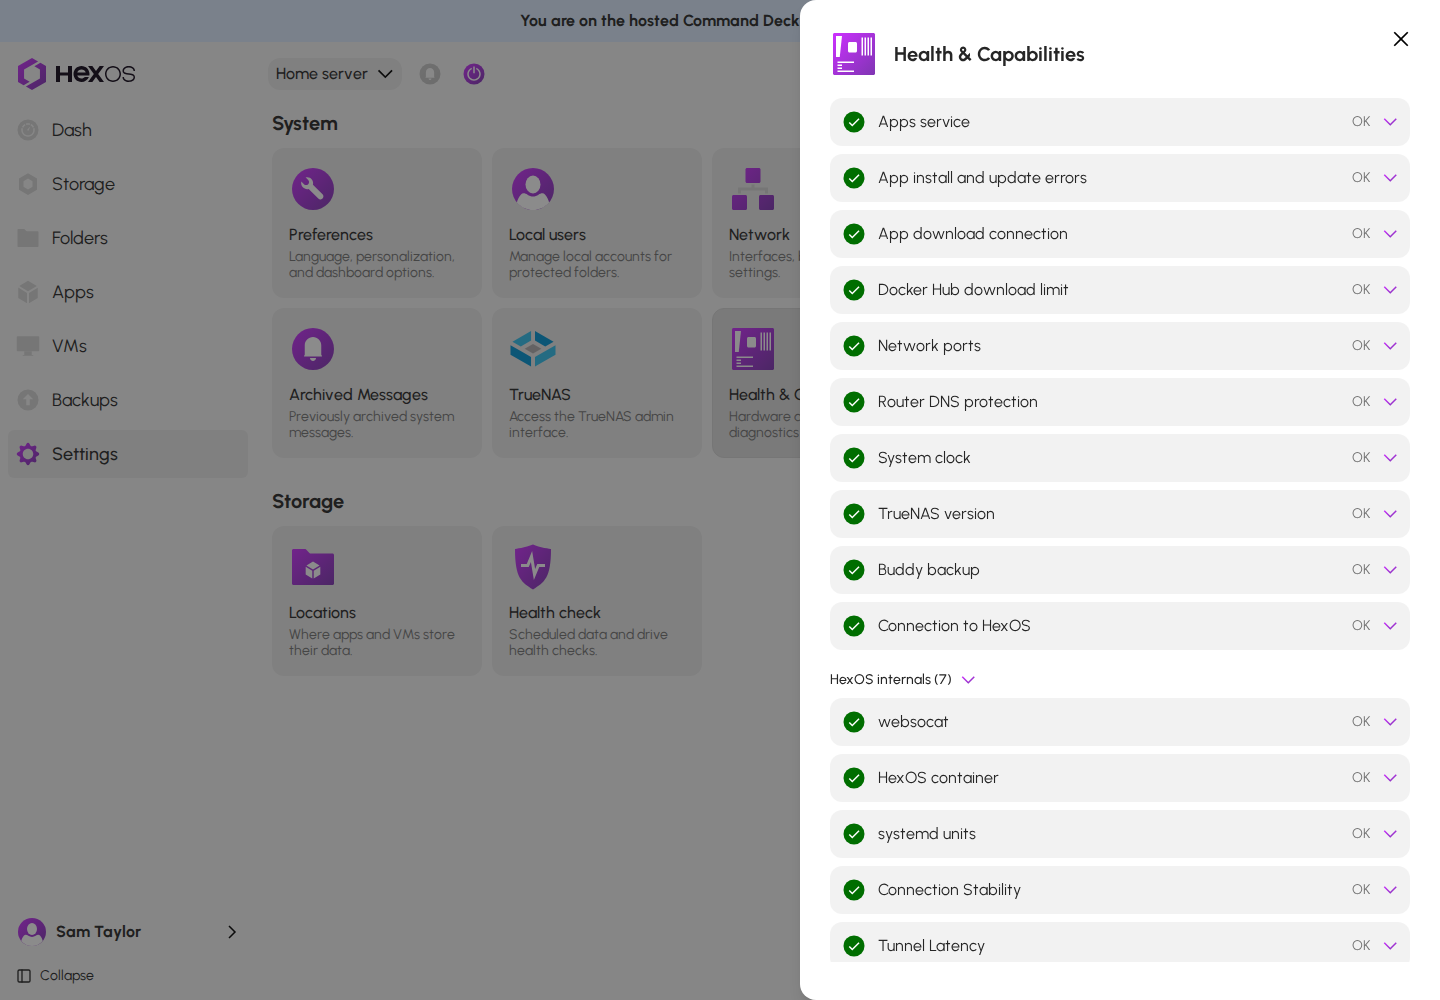Screen dimensions: 1440x1000
Task: Click the App install and update errors label
Action: pyautogui.click(x=982, y=178)
